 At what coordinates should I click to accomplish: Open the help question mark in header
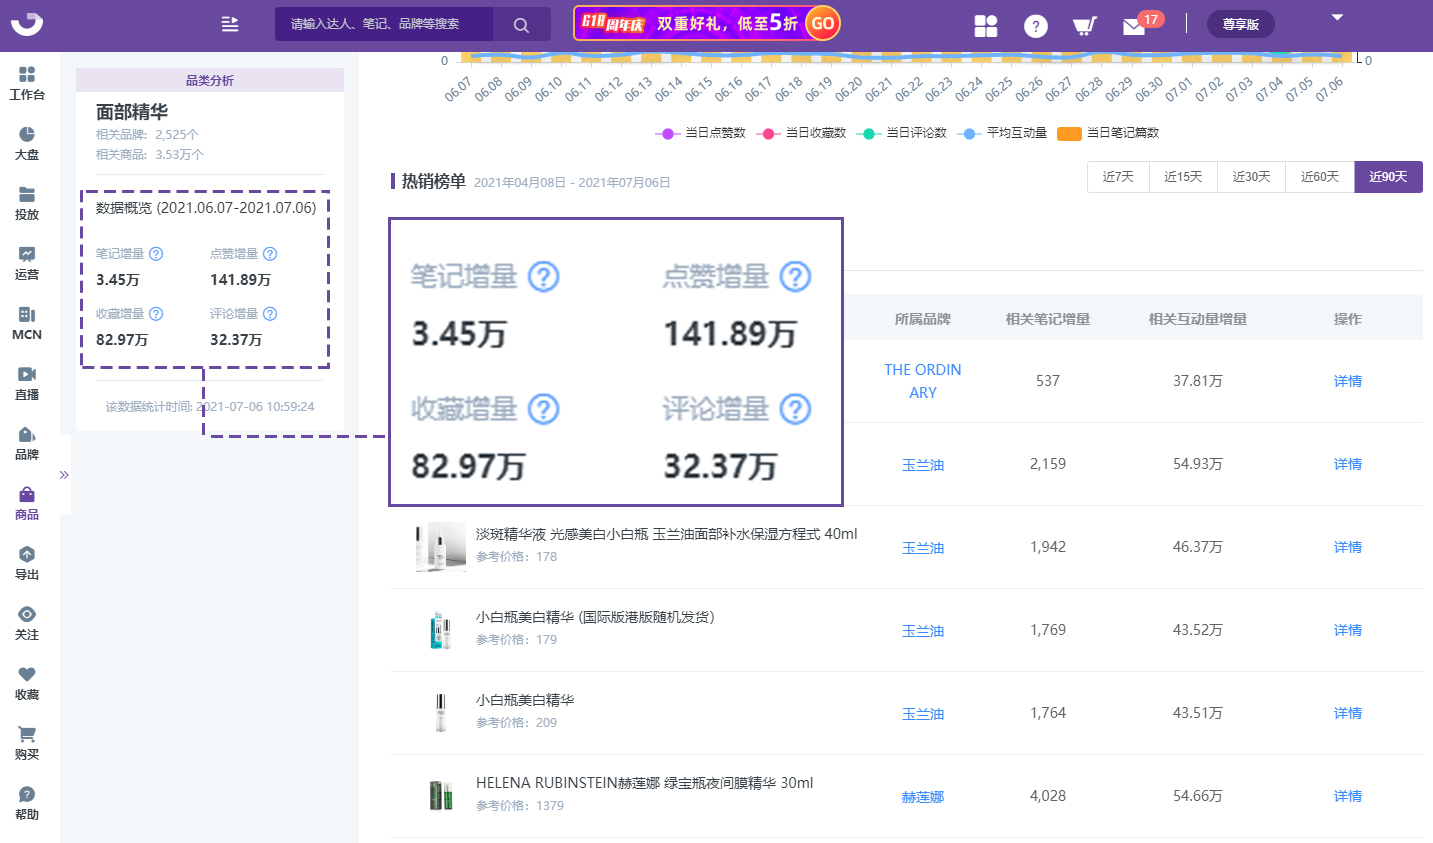(1036, 26)
